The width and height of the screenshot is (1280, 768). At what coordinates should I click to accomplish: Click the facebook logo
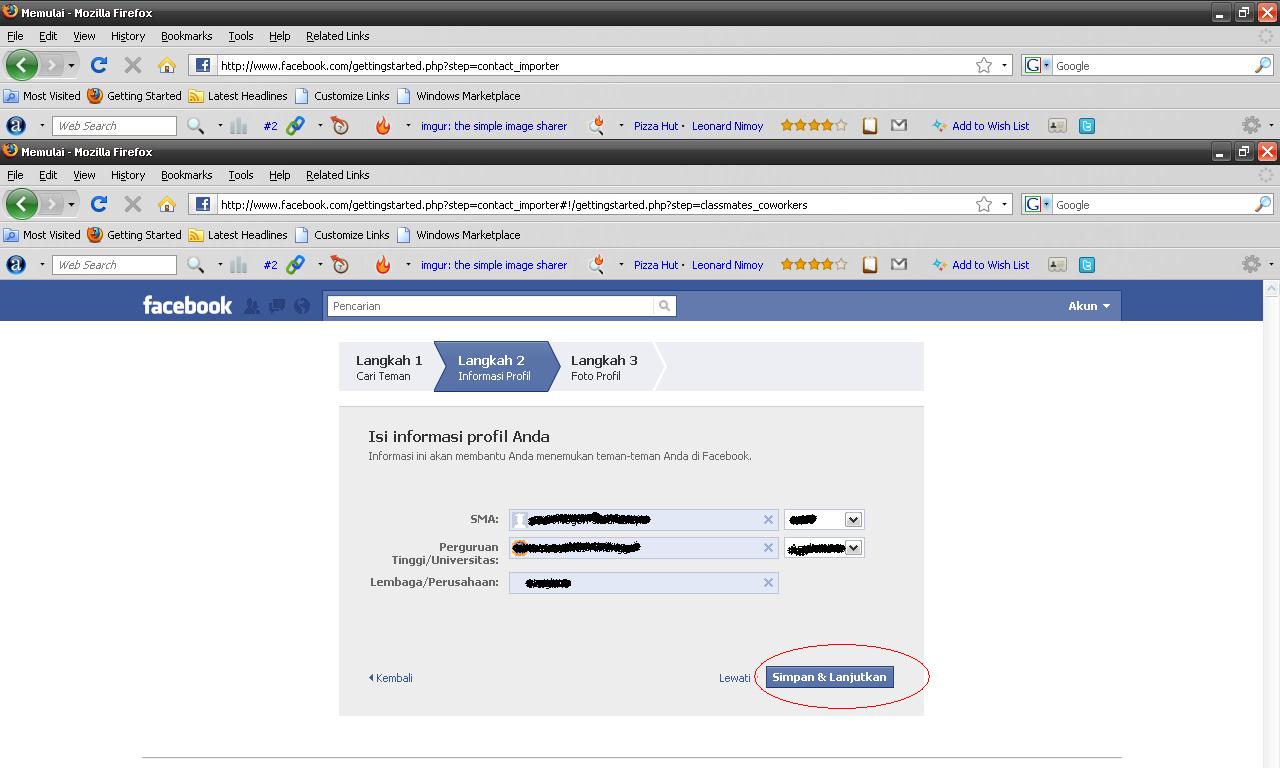187,305
